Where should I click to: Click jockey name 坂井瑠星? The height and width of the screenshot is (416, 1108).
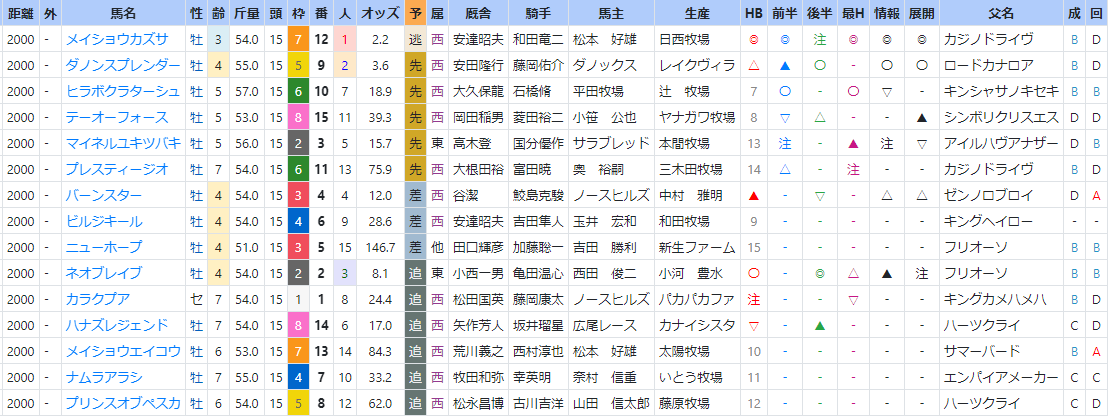click(538, 326)
